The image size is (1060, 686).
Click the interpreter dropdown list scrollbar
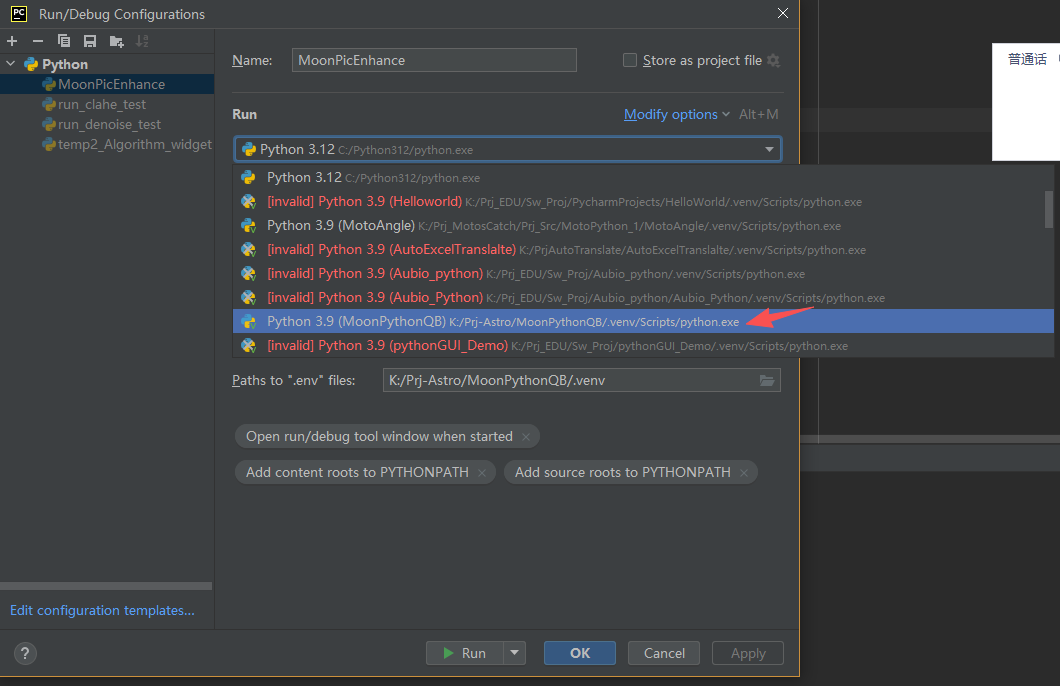(x=1049, y=210)
